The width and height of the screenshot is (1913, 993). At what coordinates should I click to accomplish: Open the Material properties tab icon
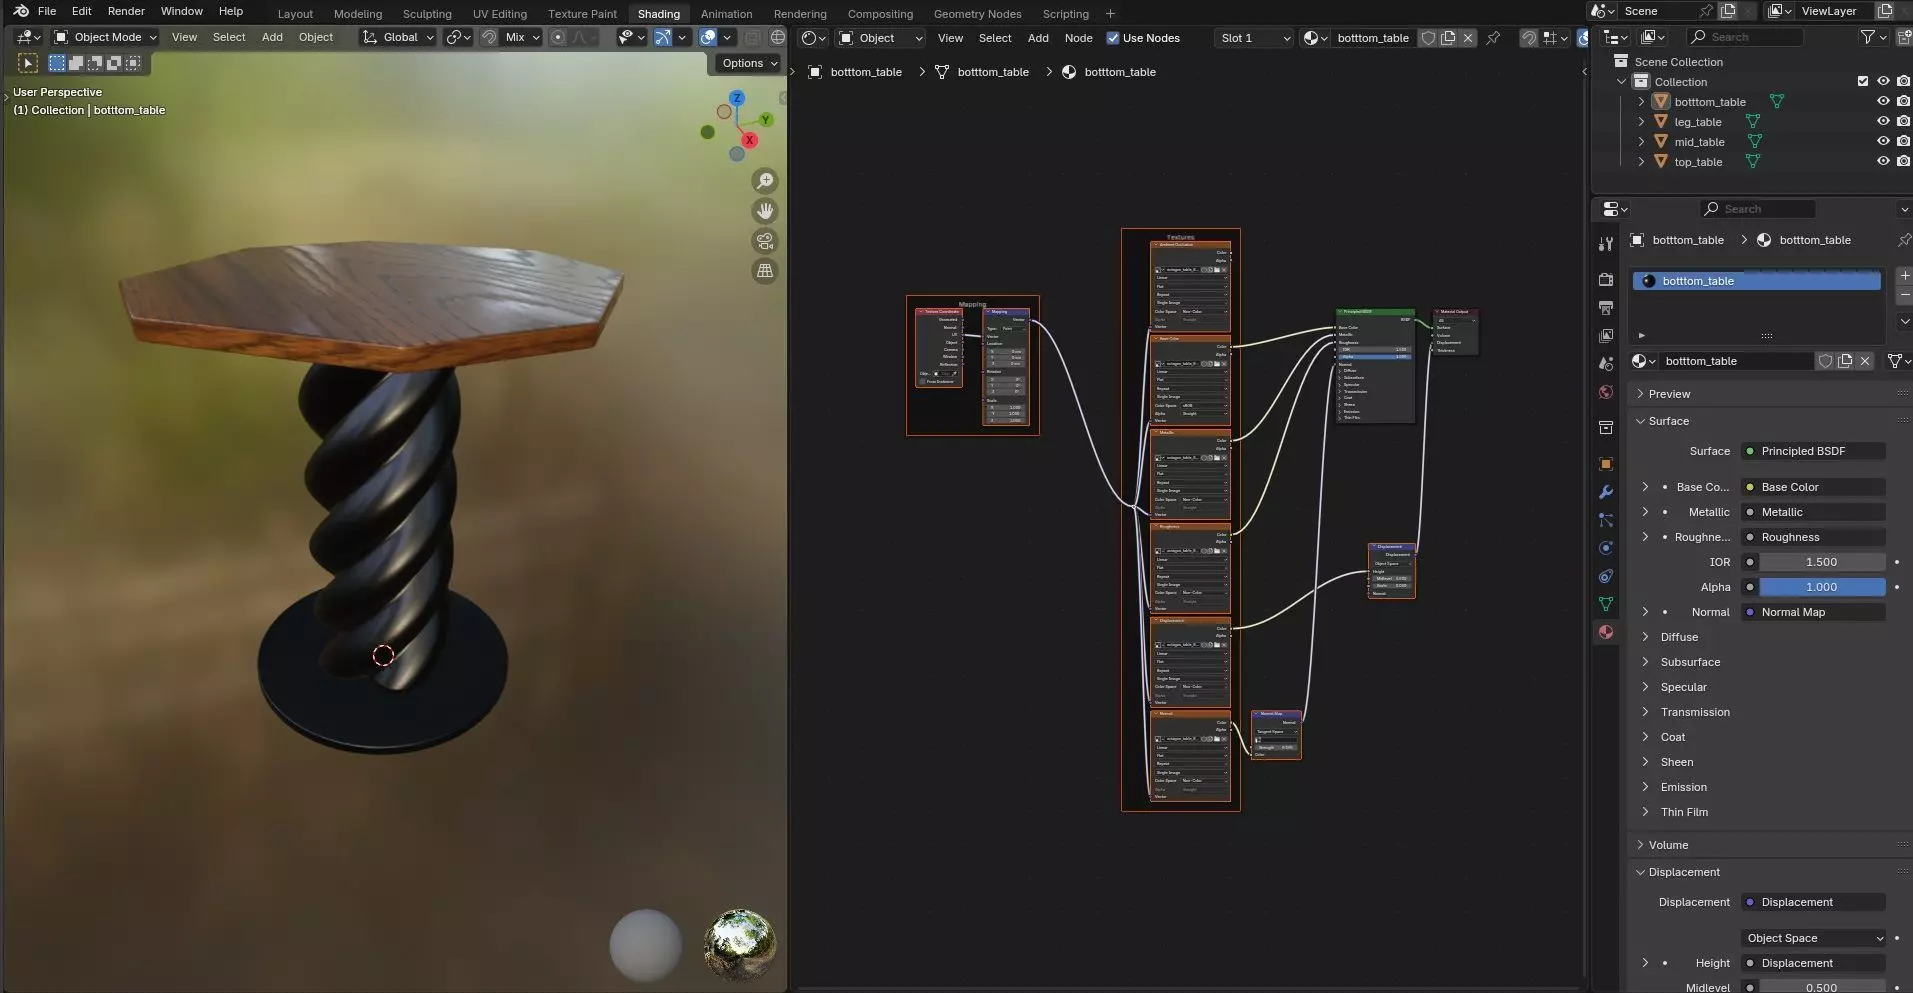click(1606, 632)
